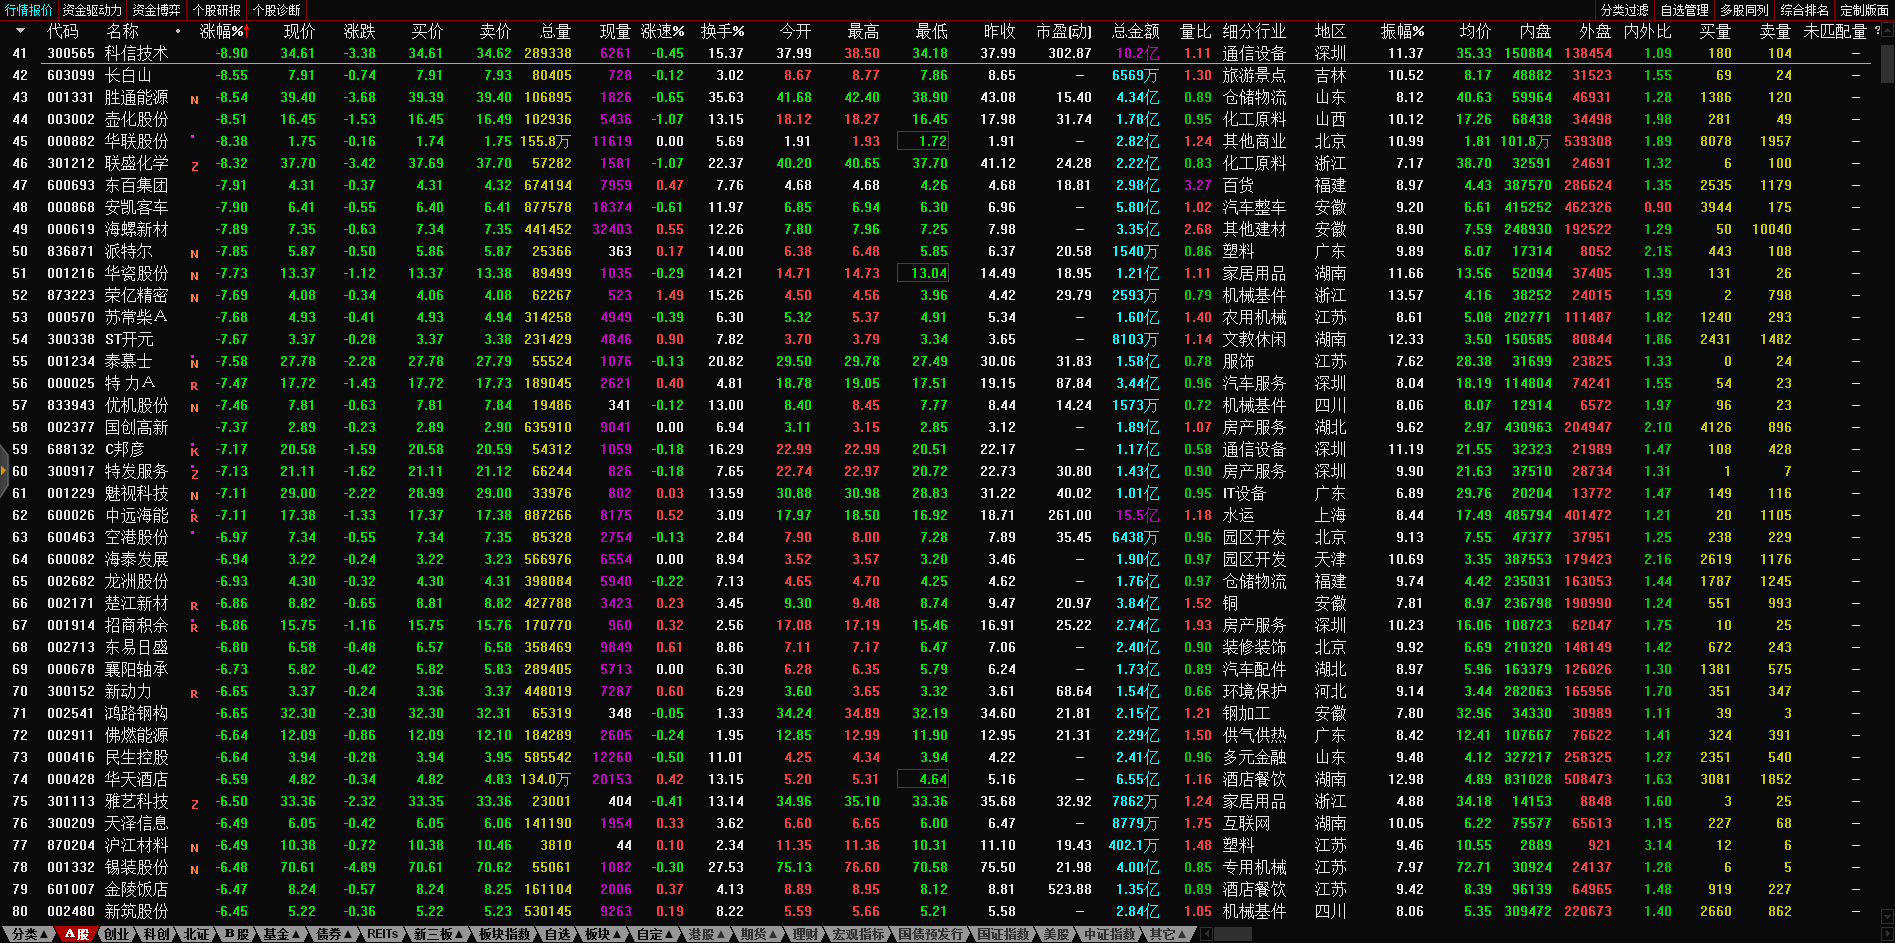
Task: Click the dropdown triangle before the 代码 column
Action: [x=20, y=31]
